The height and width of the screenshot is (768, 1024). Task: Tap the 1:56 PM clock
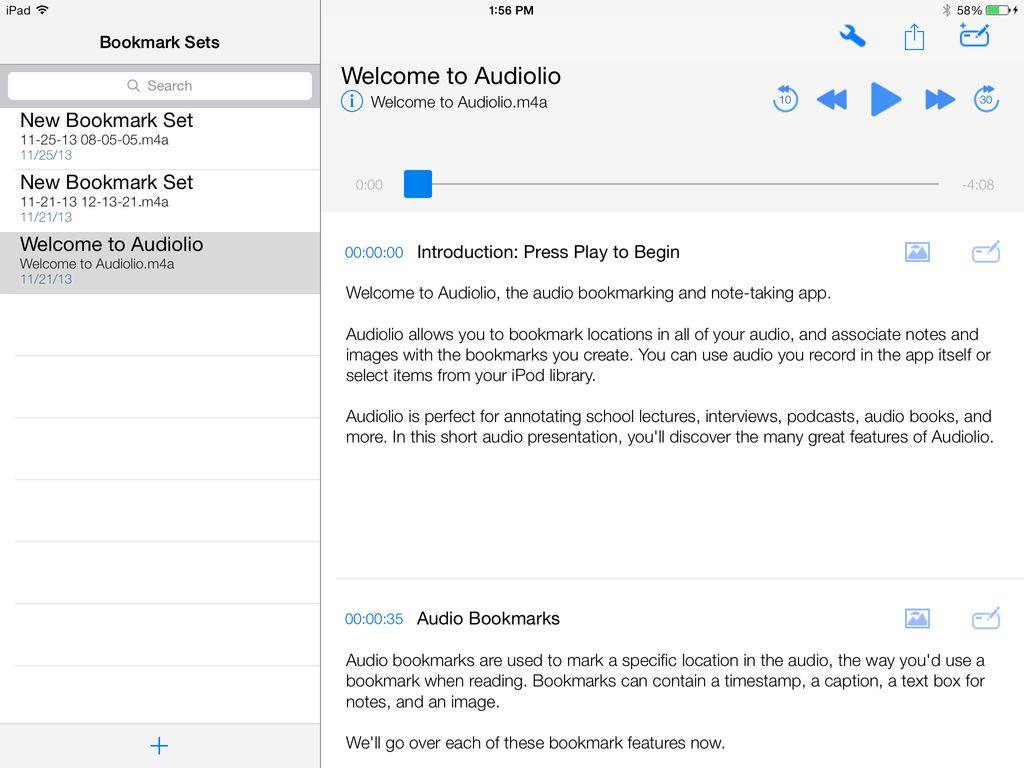(511, 10)
